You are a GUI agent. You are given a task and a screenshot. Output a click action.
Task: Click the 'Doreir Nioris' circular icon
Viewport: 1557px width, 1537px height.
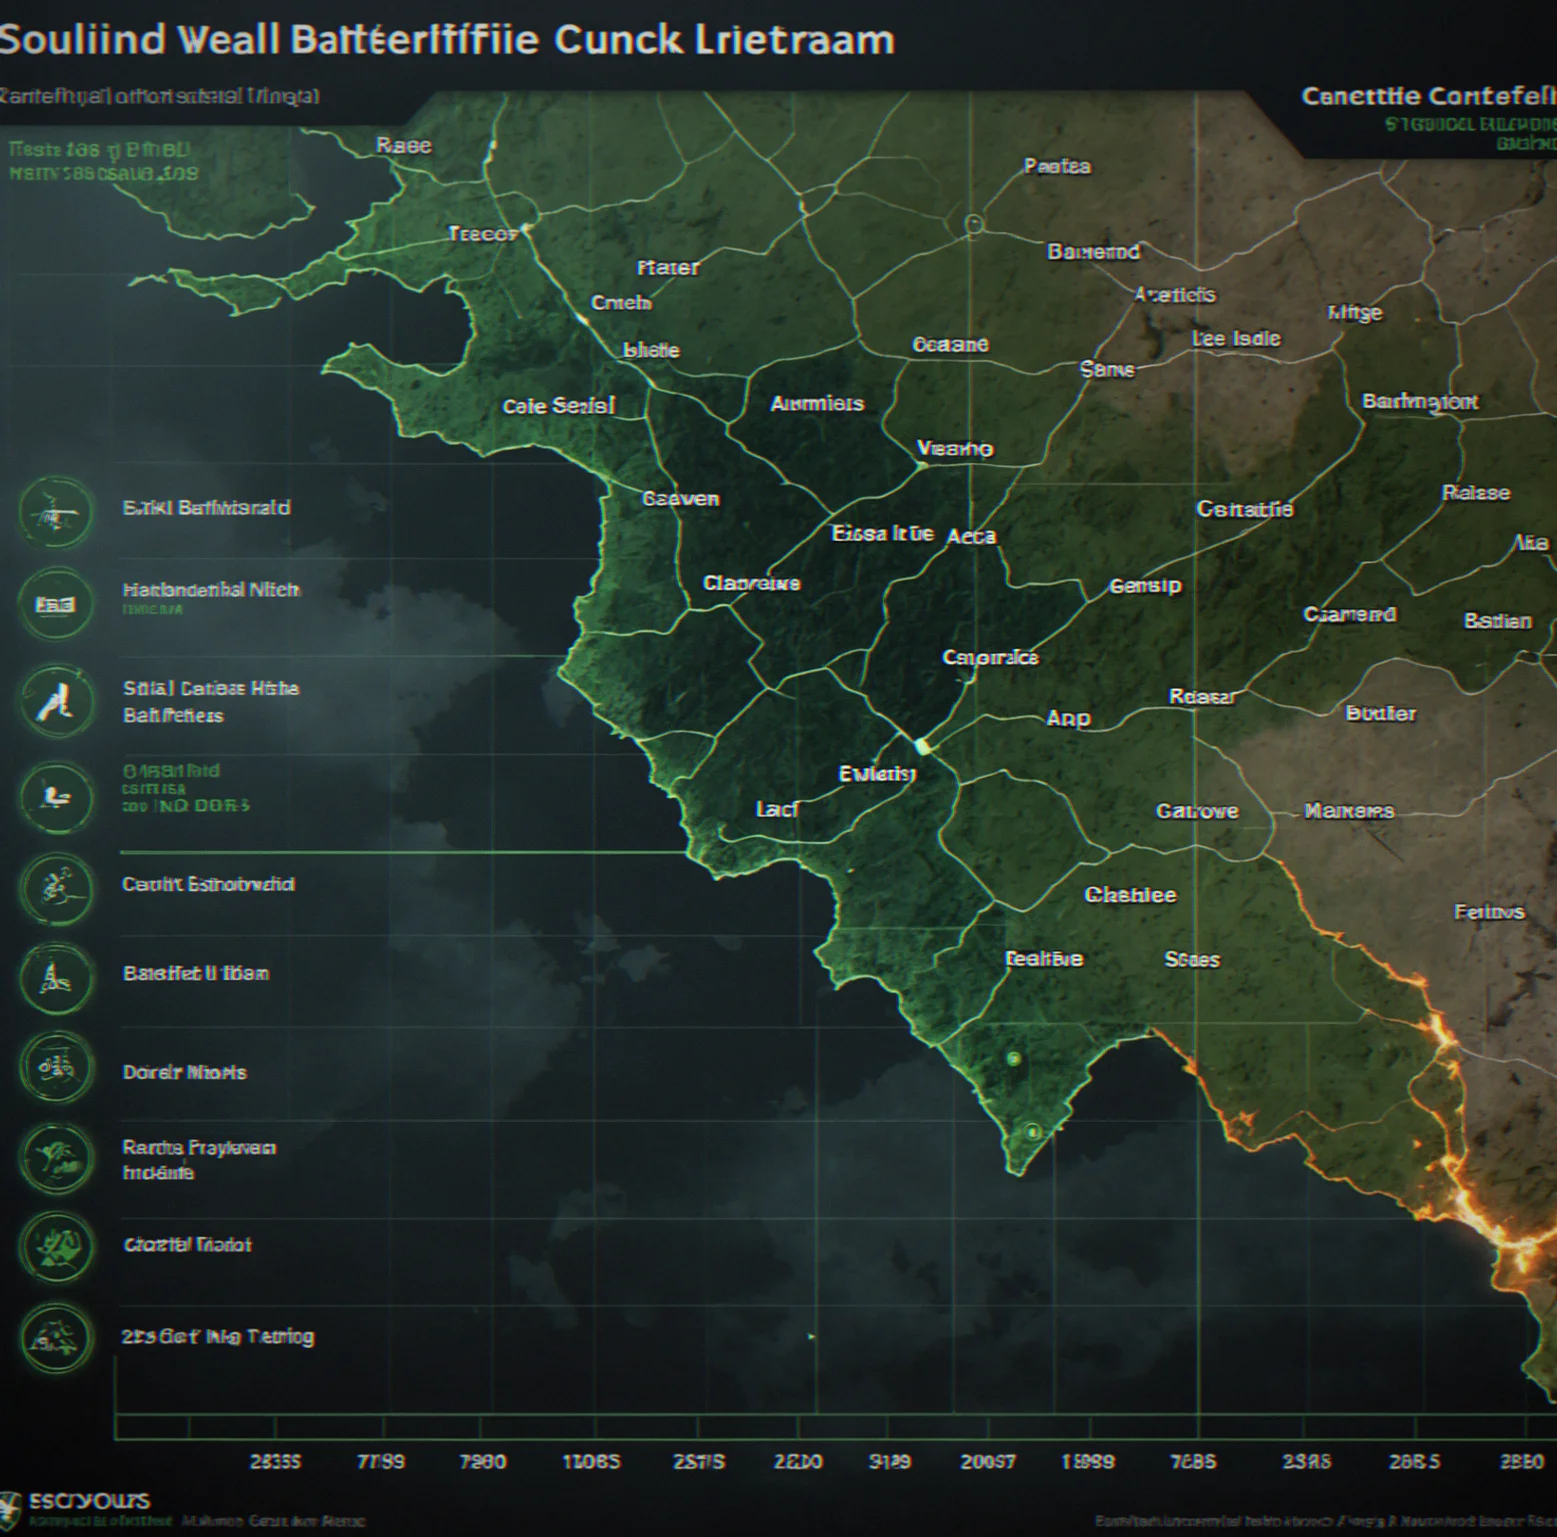(x=56, y=1067)
